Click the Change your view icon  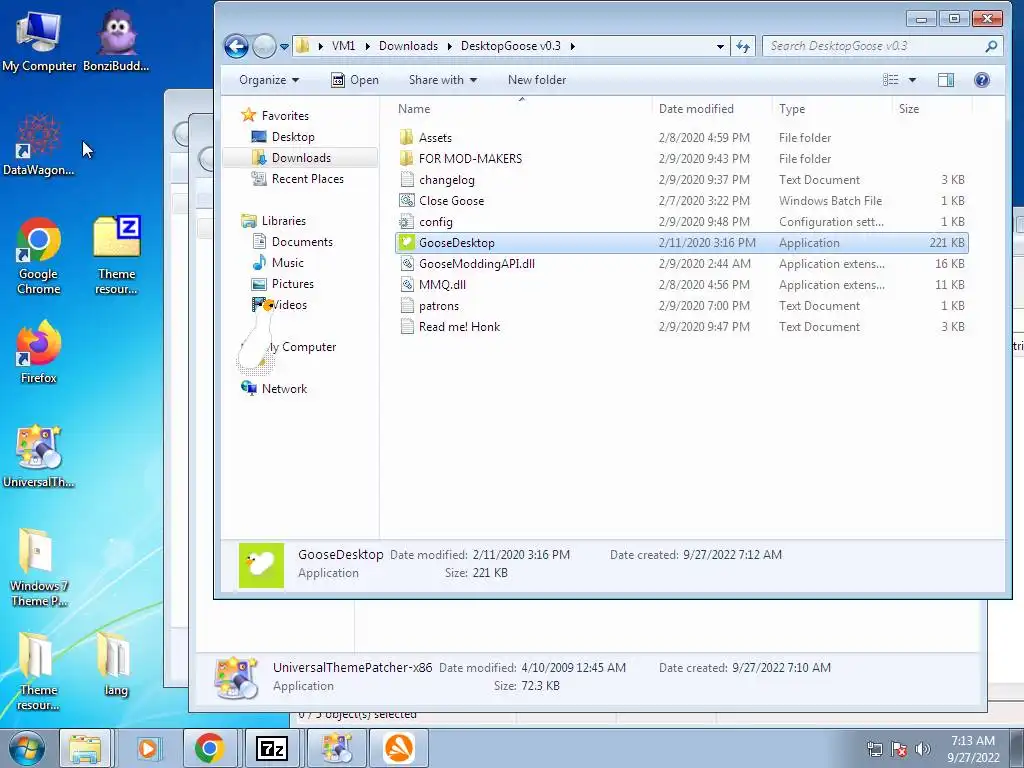point(891,80)
